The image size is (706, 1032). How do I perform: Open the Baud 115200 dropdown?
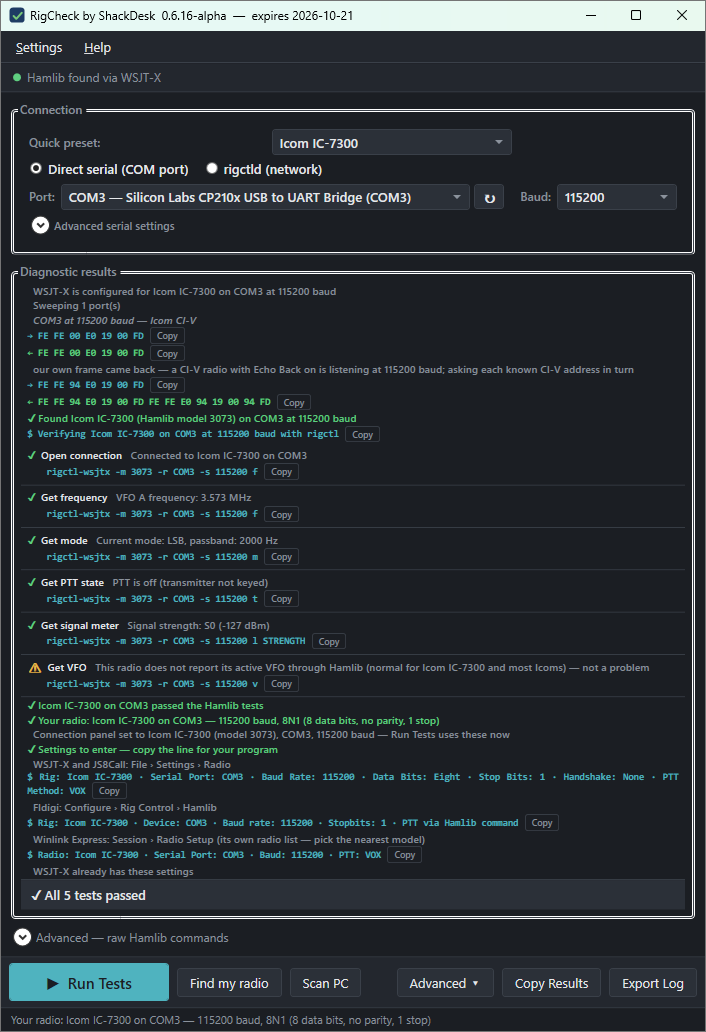click(x=617, y=197)
